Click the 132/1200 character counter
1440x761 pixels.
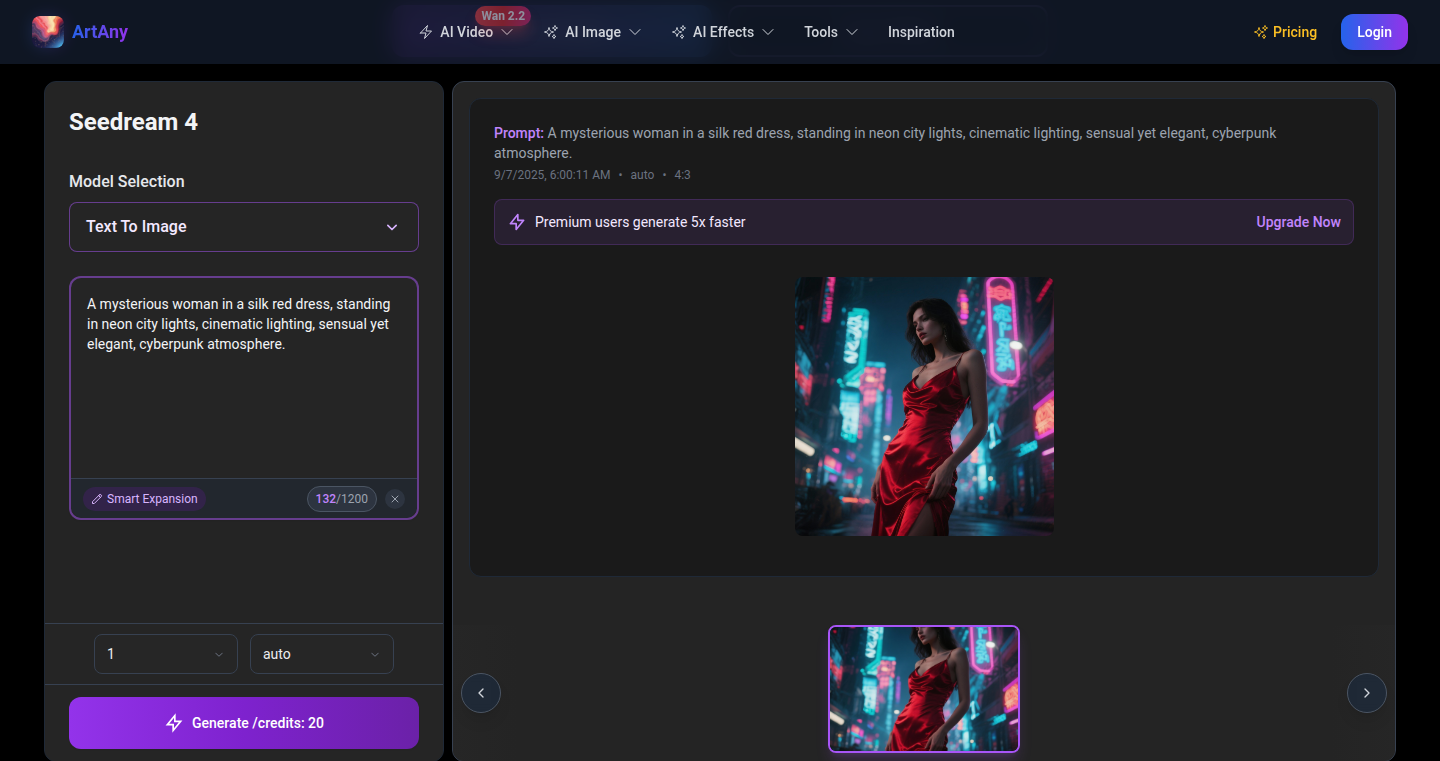(342, 499)
